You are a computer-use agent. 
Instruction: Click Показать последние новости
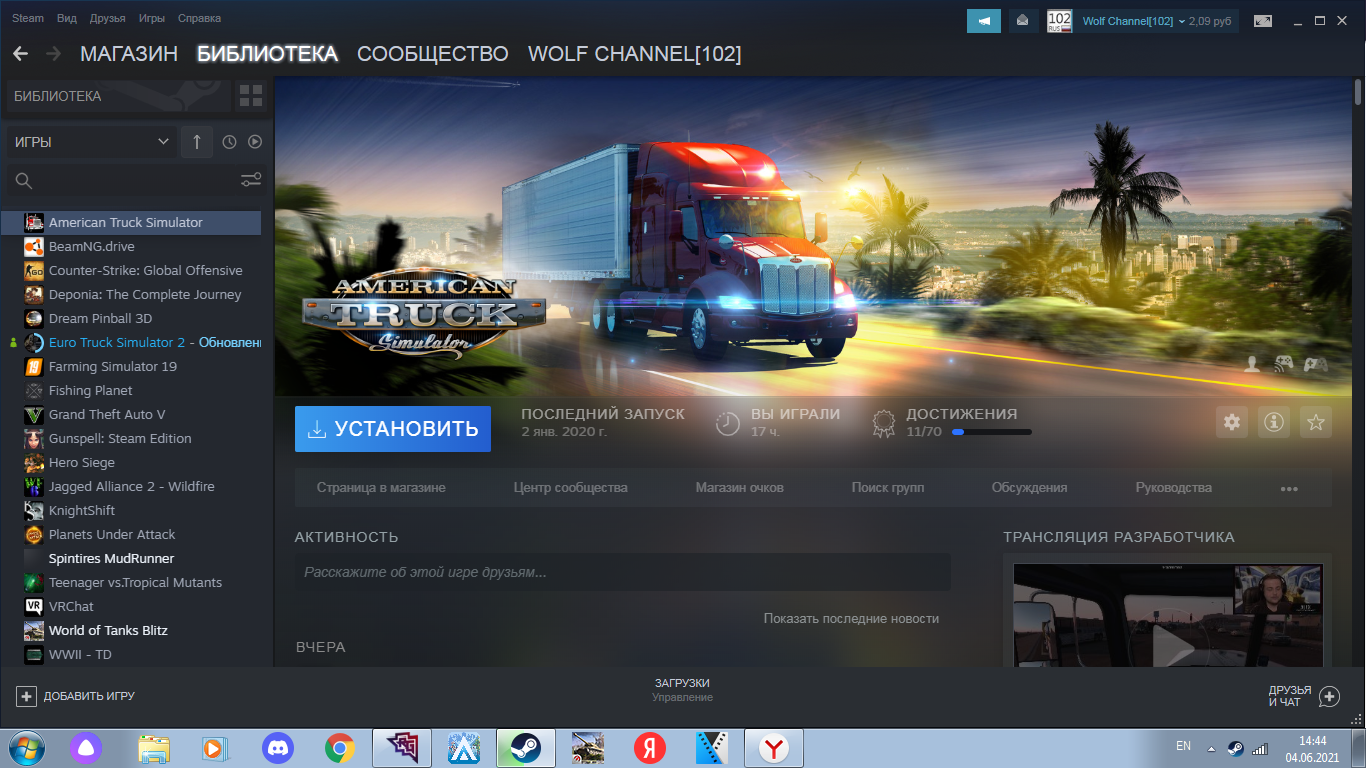pyautogui.click(x=851, y=619)
